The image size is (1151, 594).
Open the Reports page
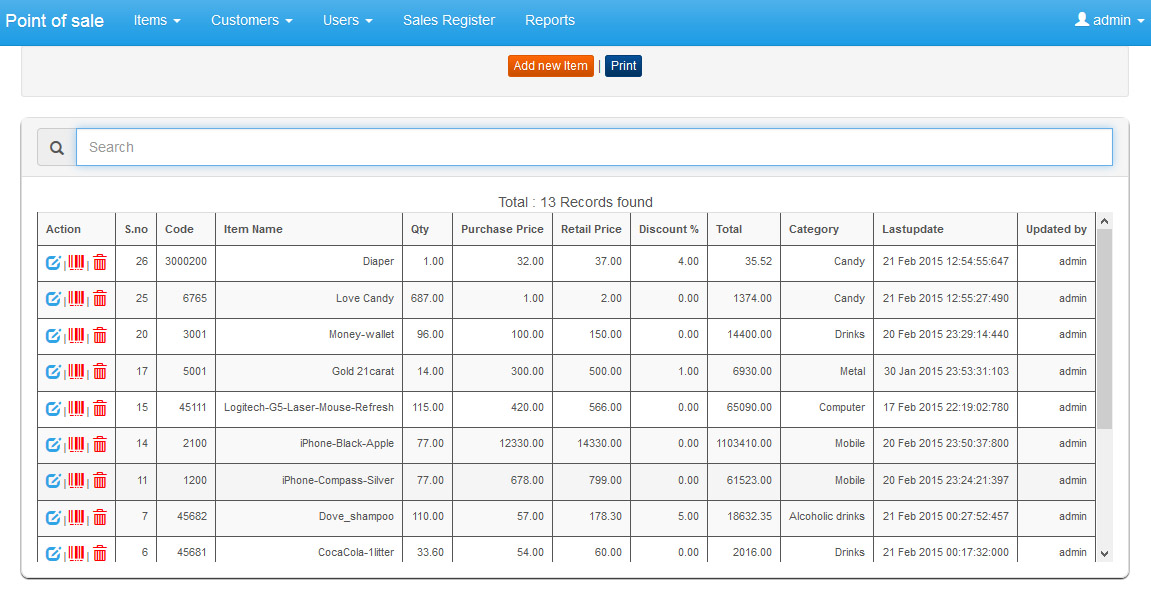pos(550,21)
